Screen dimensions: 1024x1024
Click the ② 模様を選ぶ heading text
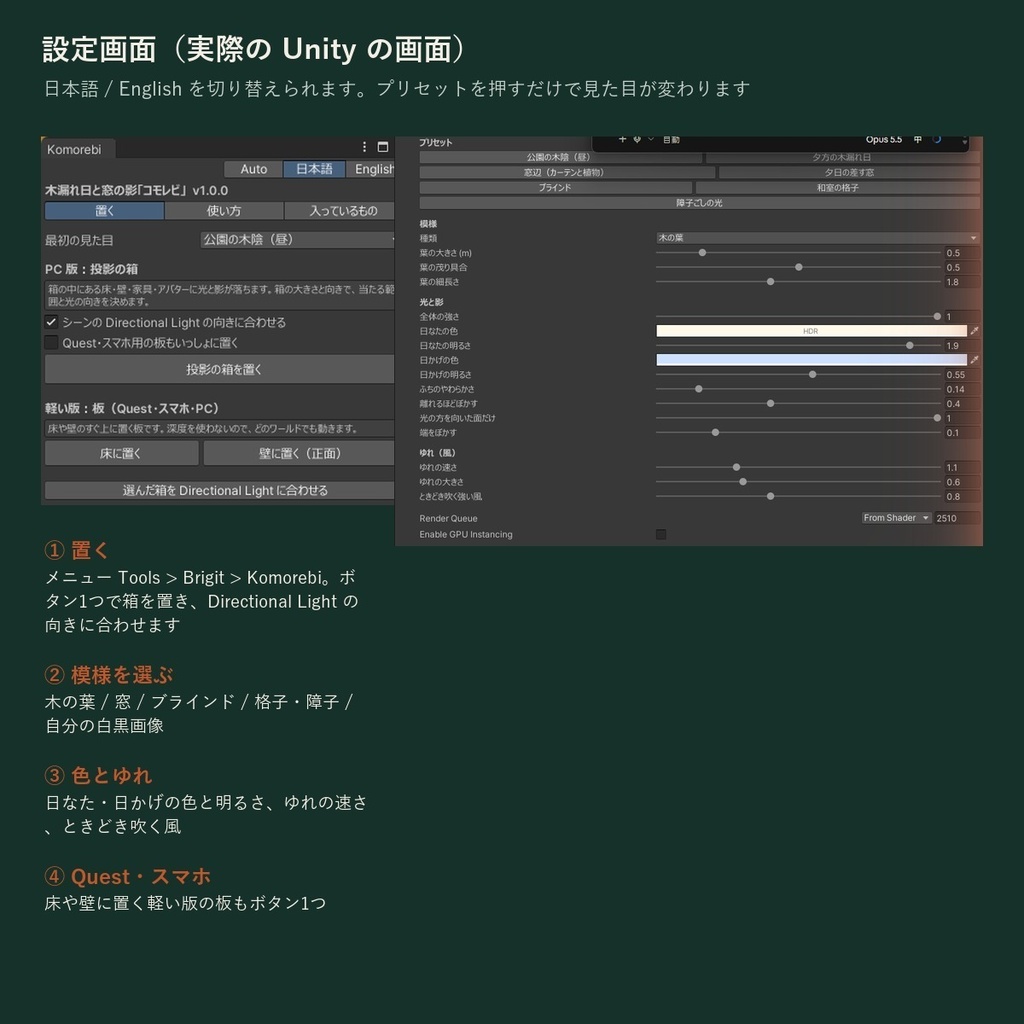109,675
